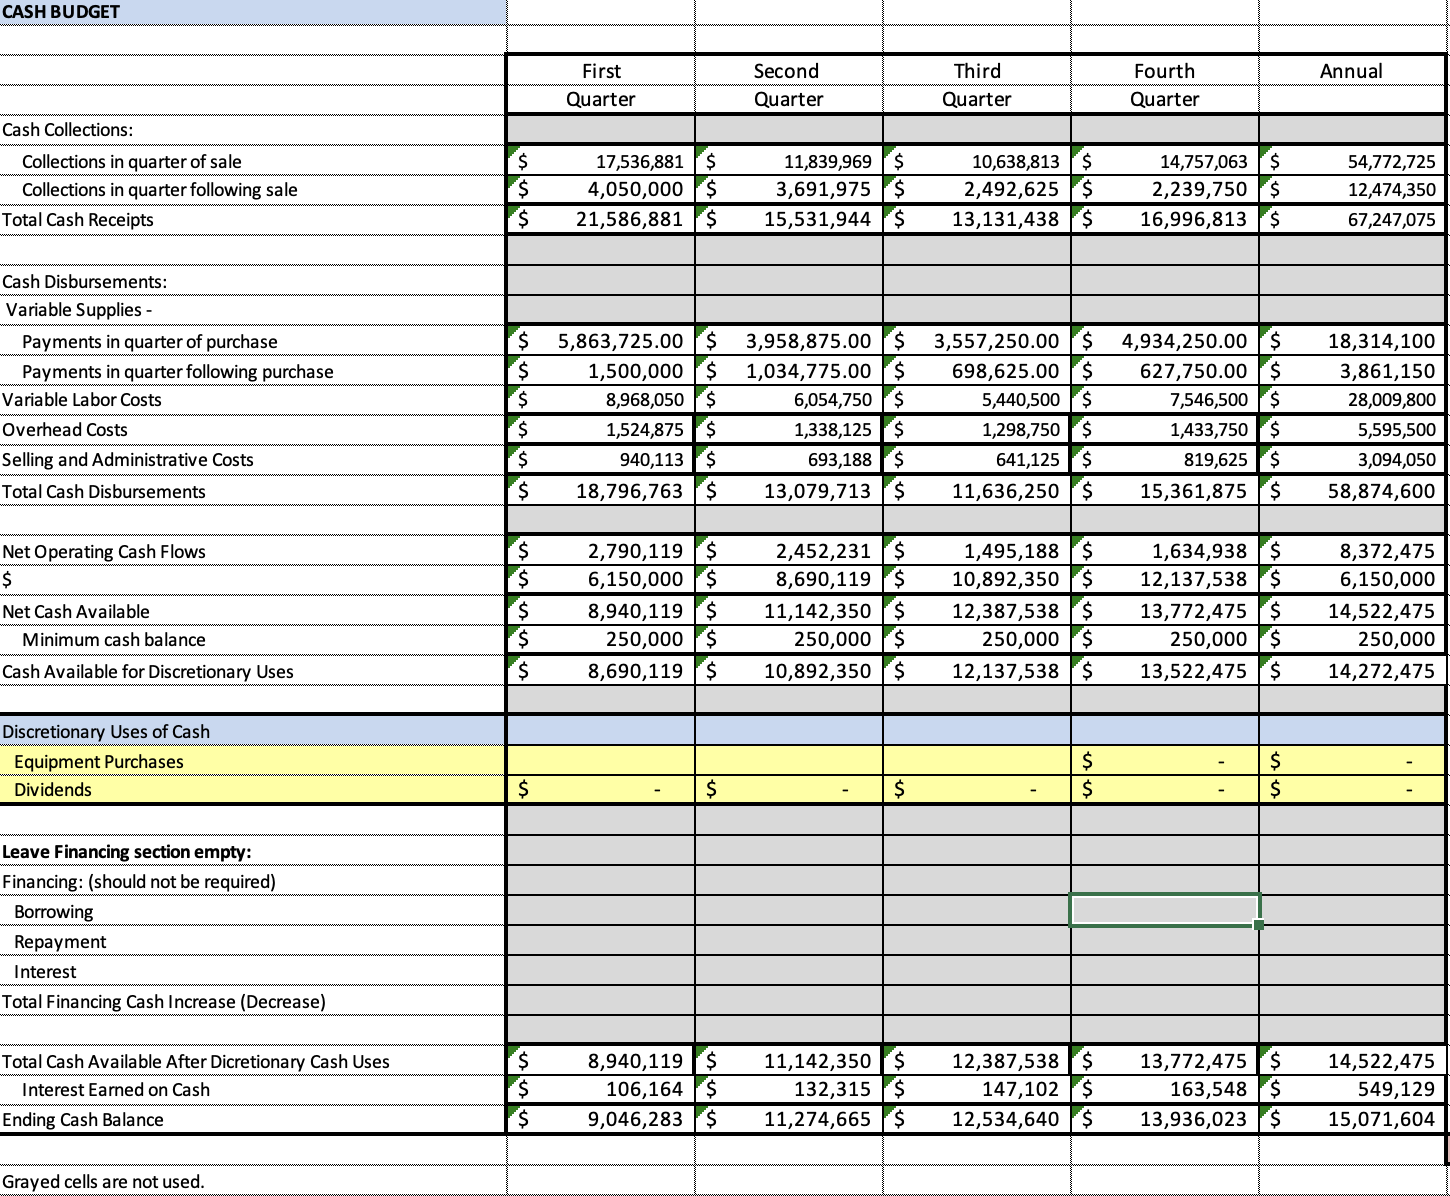Select 'Collections in quarter of sale' label

pos(132,161)
